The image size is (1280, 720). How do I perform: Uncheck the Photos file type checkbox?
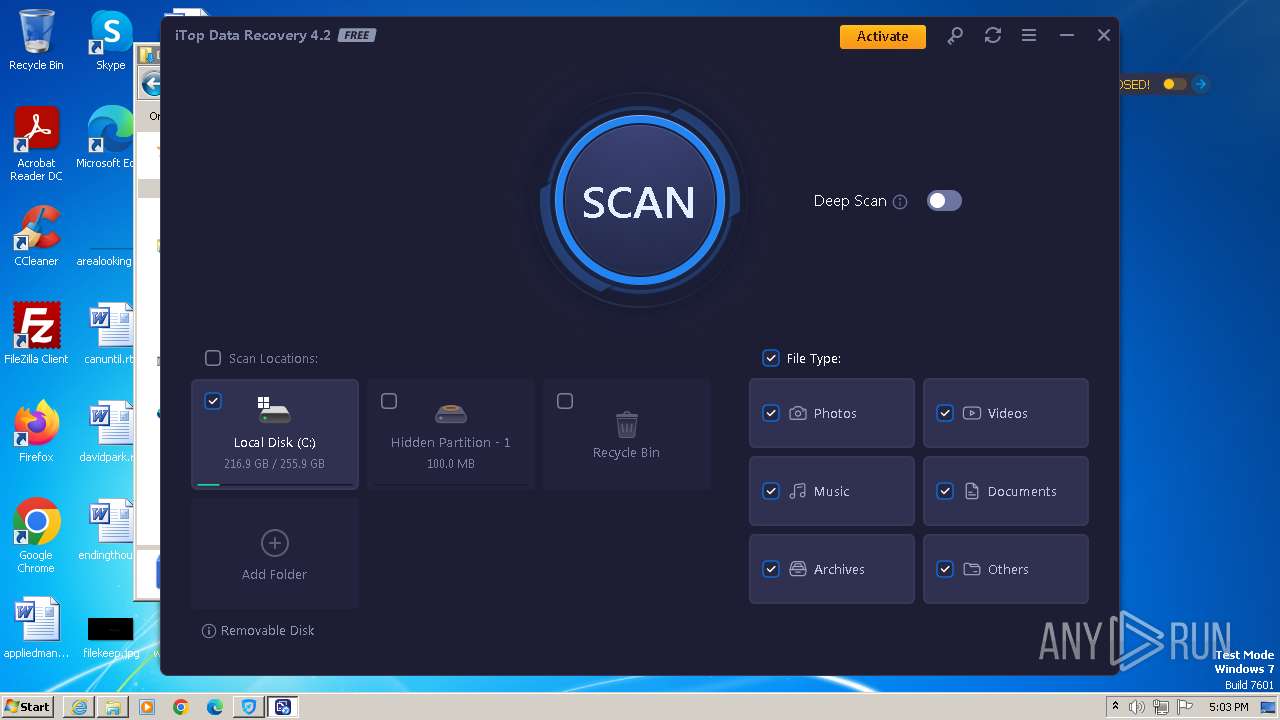[x=771, y=413]
